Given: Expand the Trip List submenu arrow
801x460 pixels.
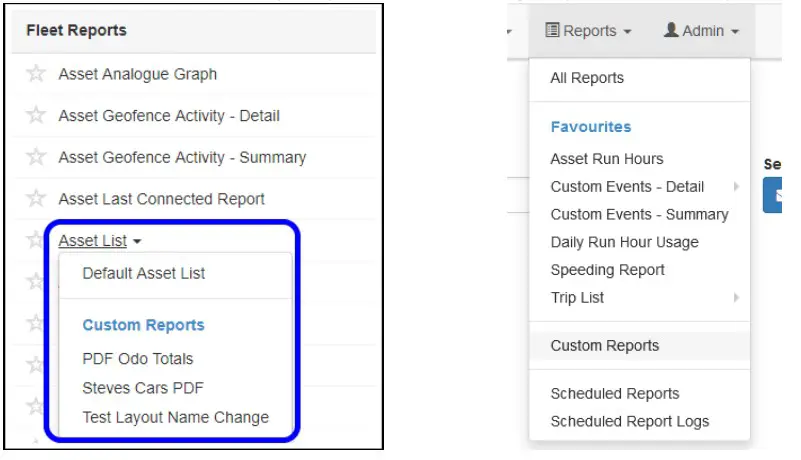Looking at the screenshot, I should [736, 298].
